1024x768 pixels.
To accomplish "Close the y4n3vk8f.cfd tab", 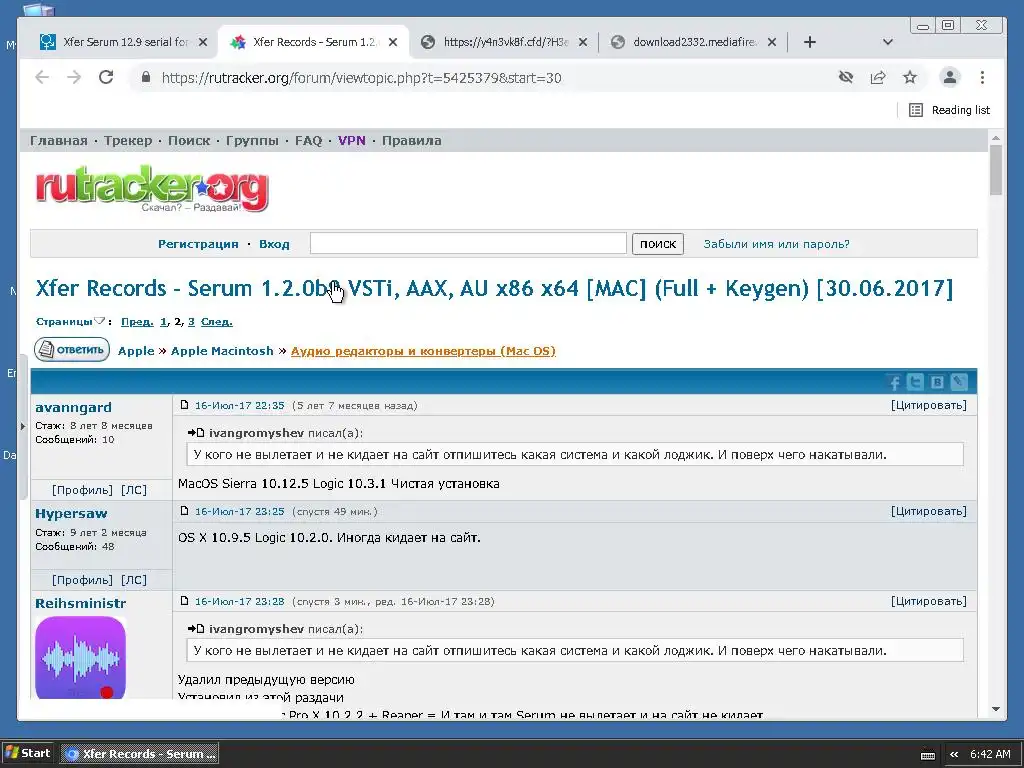I will click(583, 42).
